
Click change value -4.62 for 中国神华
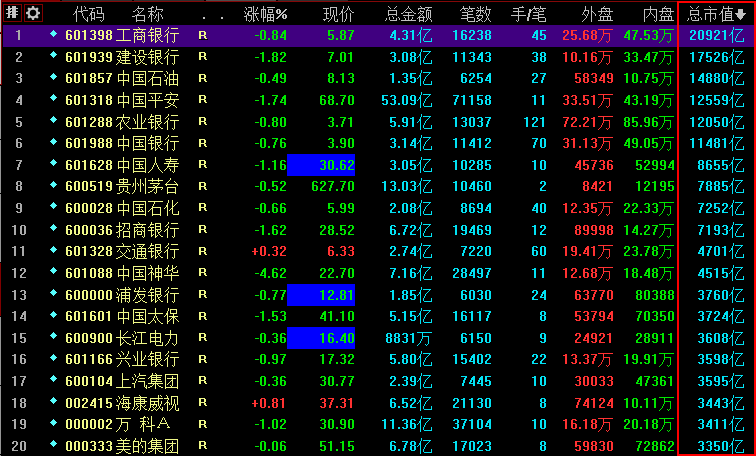click(x=270, y=273)
